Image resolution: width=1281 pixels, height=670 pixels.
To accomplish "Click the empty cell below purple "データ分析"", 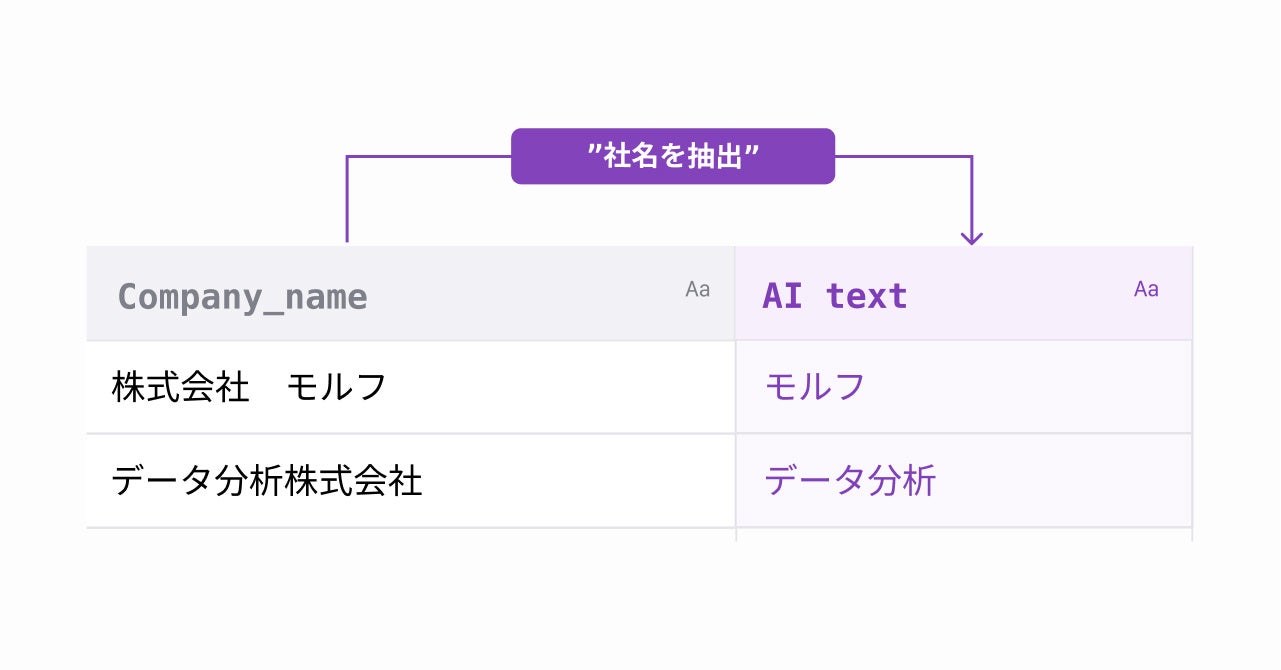I will click(963, 535).
